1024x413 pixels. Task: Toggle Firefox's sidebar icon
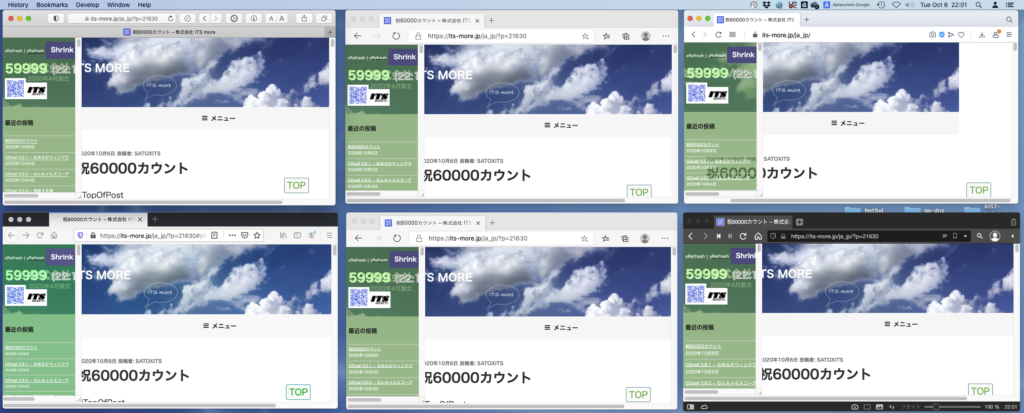pyautogui.click(x=297, y=234)
